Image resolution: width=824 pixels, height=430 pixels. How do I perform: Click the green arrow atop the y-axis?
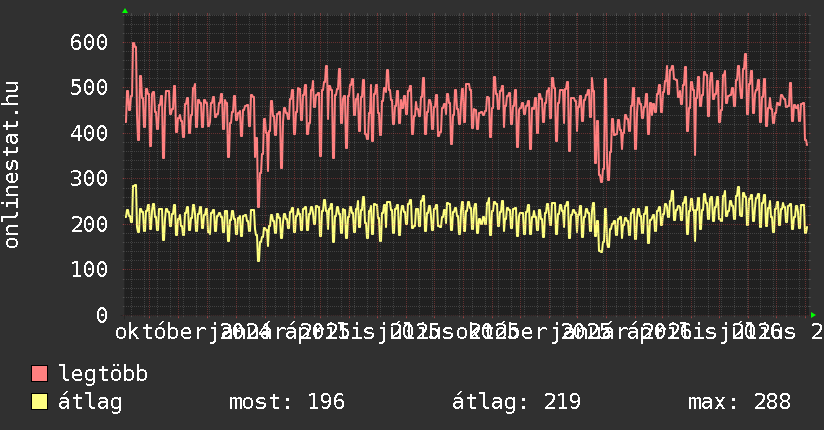[x=125, y=11]
